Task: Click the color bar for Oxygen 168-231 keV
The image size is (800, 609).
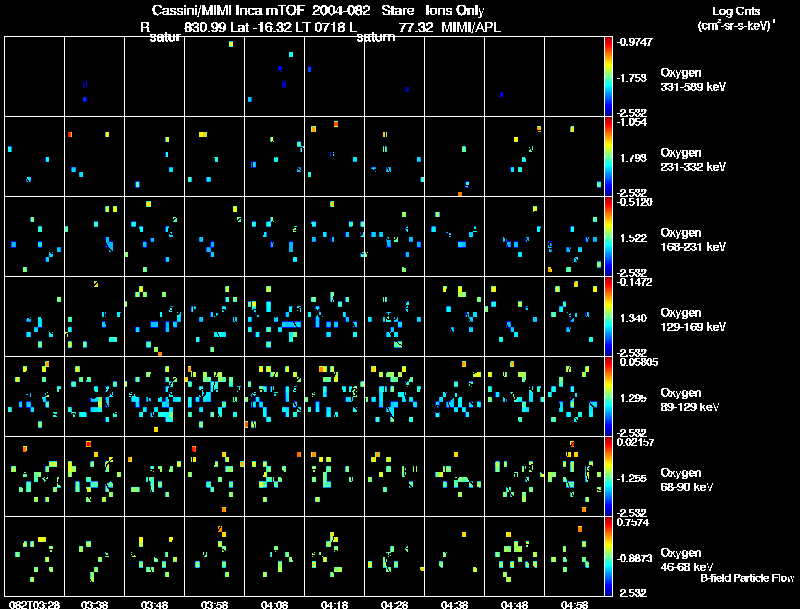Action: (608, 236)
